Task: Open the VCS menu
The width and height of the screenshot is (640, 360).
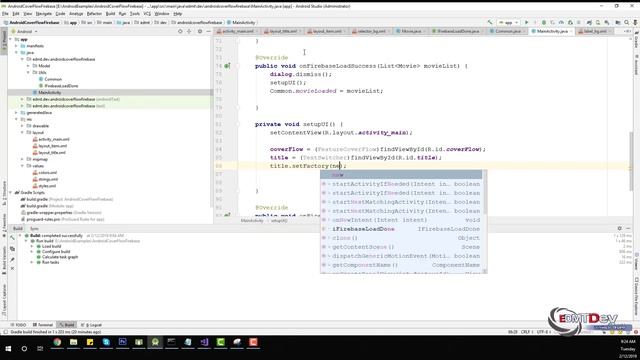Action: point(147,14)
